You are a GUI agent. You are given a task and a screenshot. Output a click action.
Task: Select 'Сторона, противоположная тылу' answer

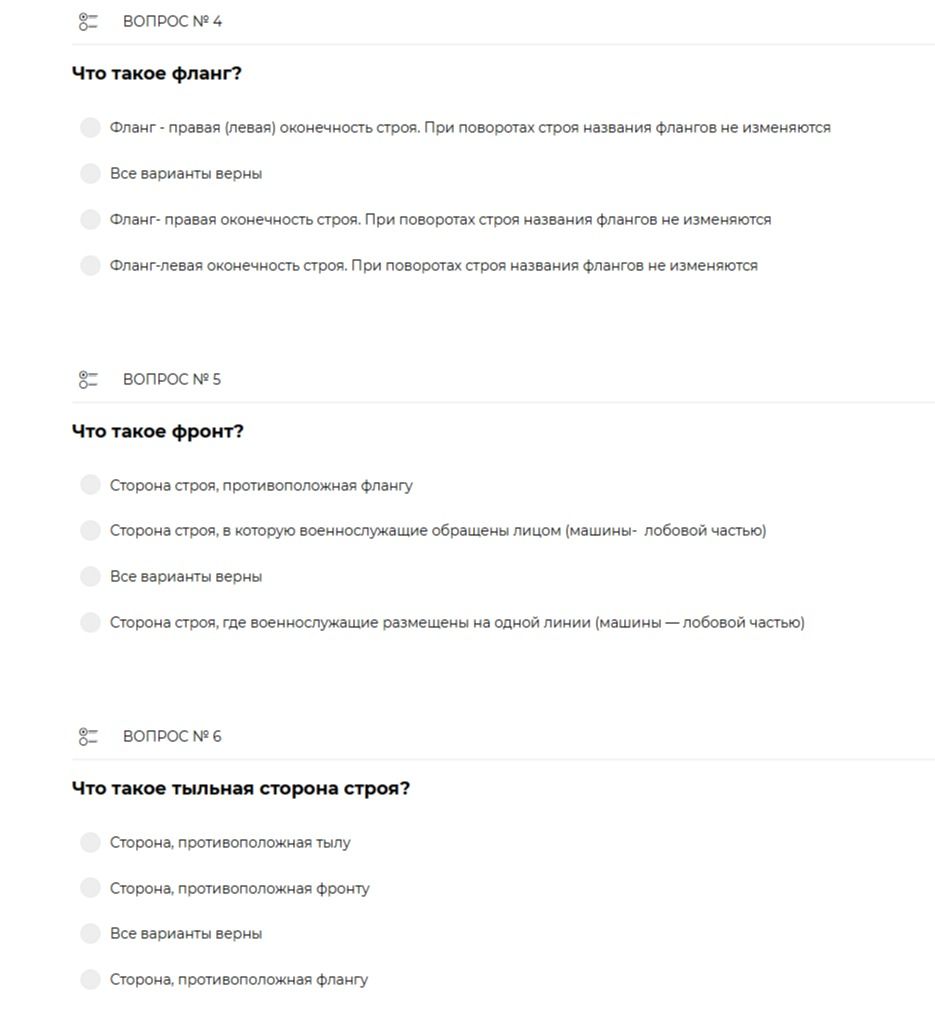pos(90,842)
